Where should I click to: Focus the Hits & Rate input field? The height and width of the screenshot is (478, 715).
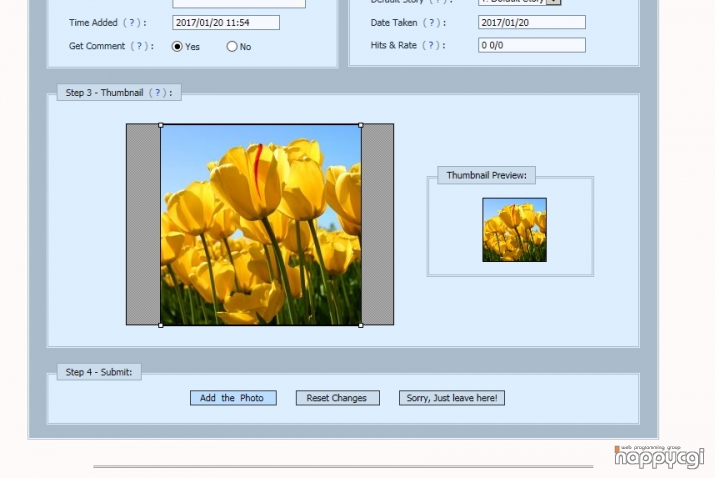tap(532, 45)
